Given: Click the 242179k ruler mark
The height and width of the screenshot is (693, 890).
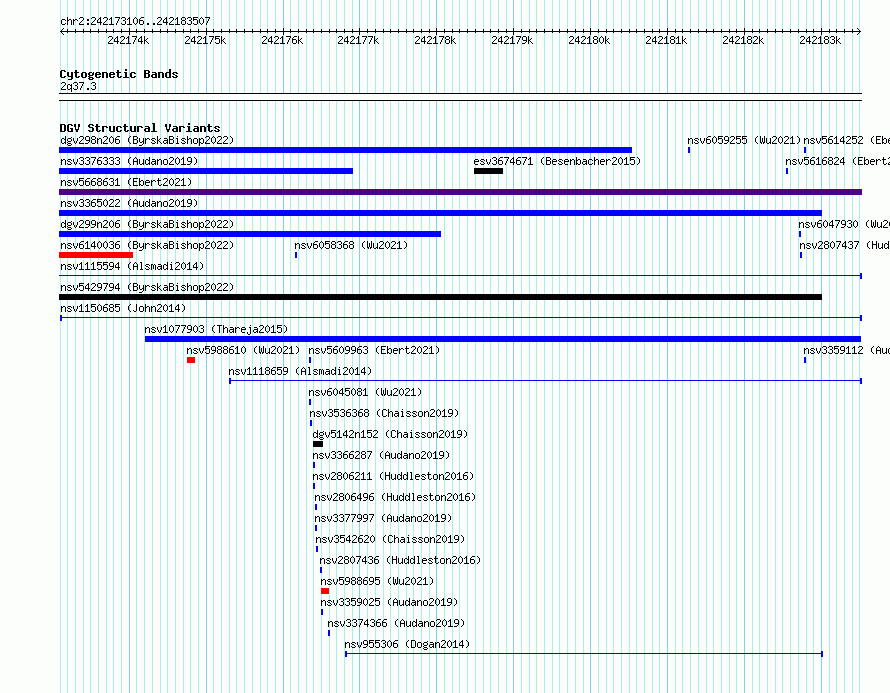Looking at the screenshot, I should (512, 40).
